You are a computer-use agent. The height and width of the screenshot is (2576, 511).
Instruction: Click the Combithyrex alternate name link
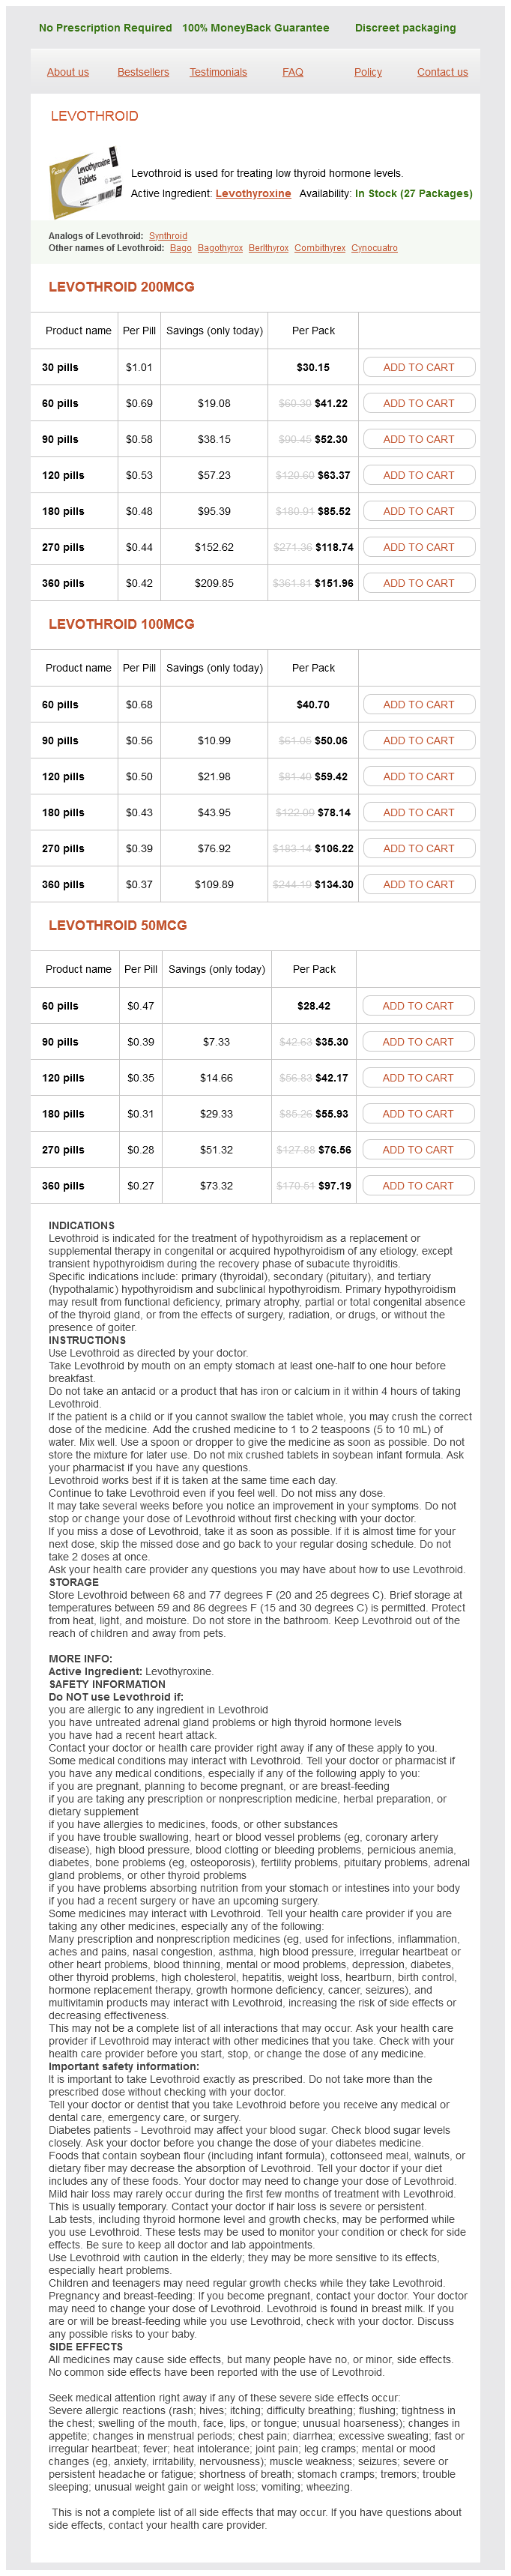pyautogui.click(x=320, y=248)
